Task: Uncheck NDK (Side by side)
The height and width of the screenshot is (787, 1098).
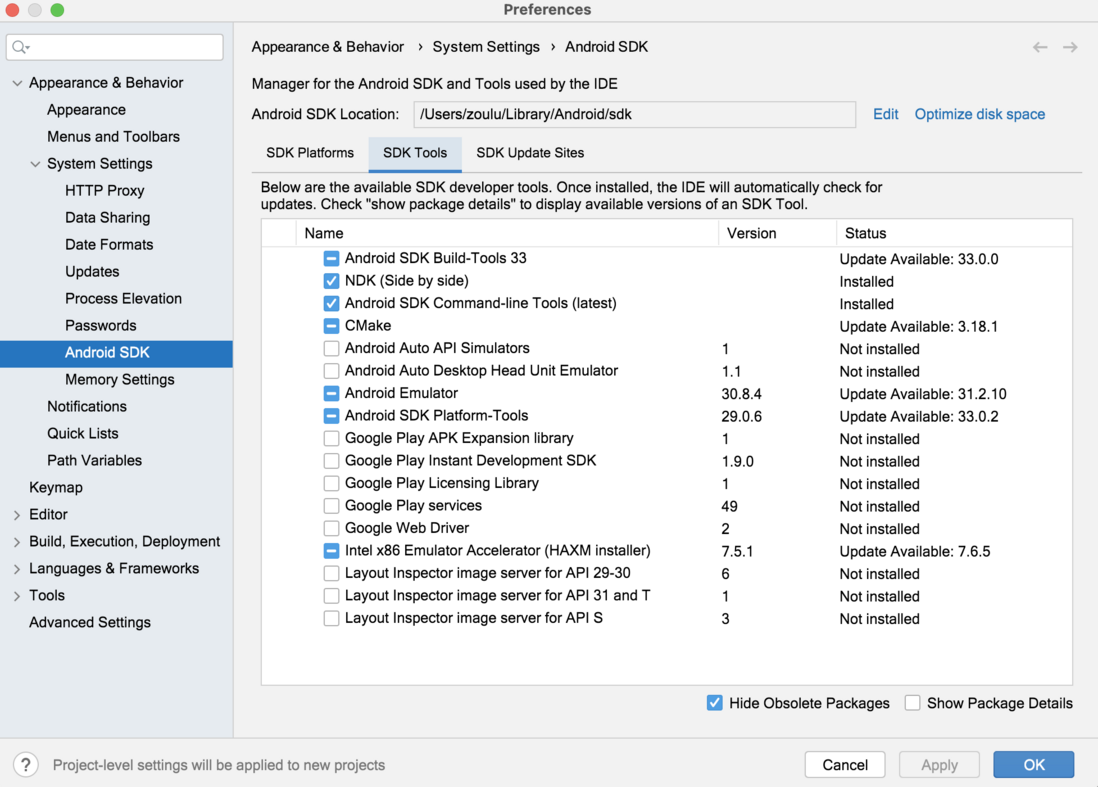Action: coord(331,281)
